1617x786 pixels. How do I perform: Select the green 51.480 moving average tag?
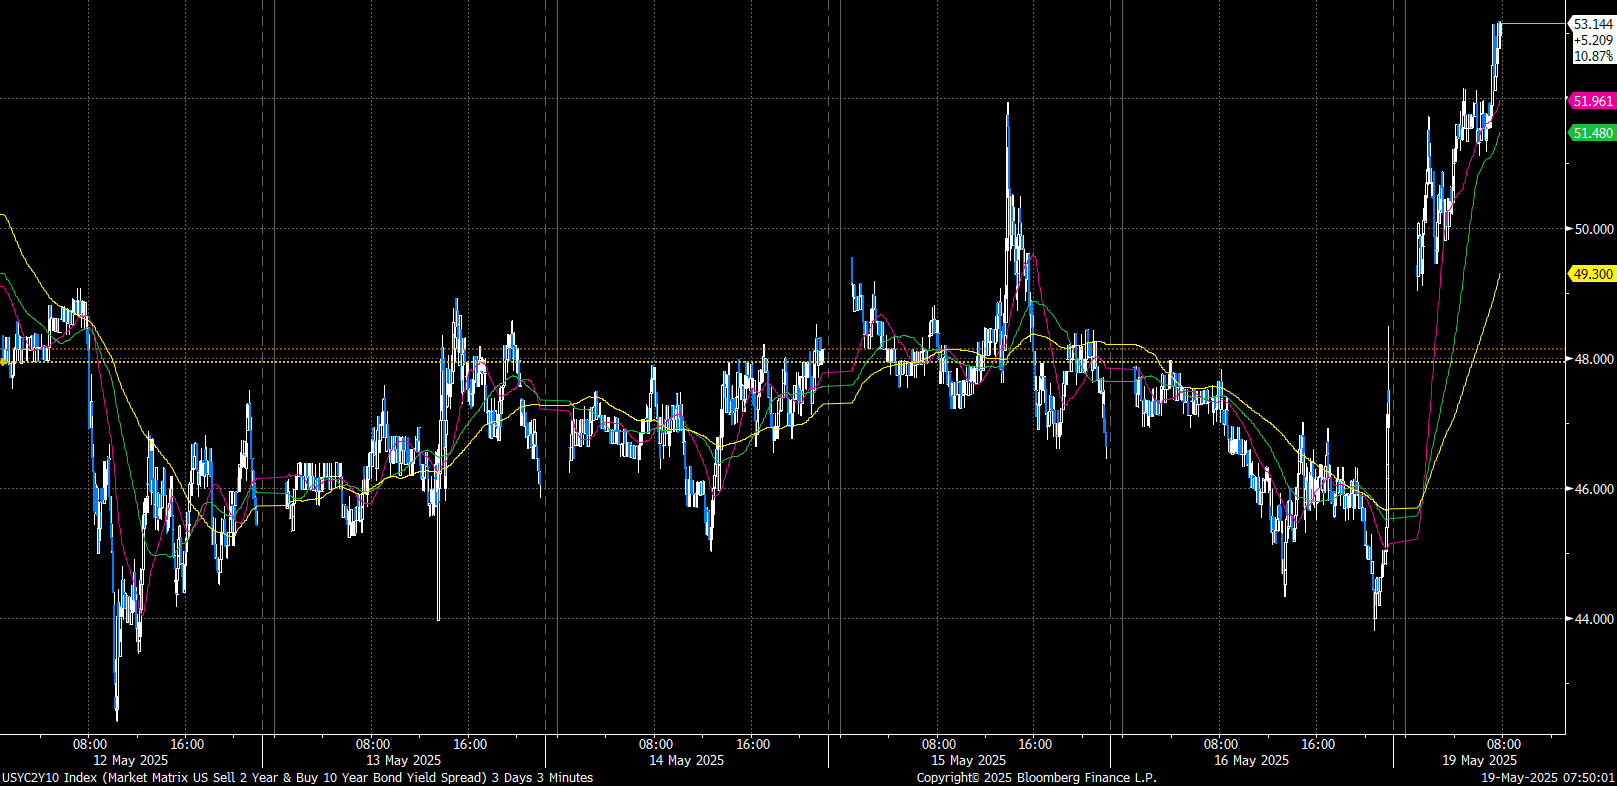point(1592,133)
